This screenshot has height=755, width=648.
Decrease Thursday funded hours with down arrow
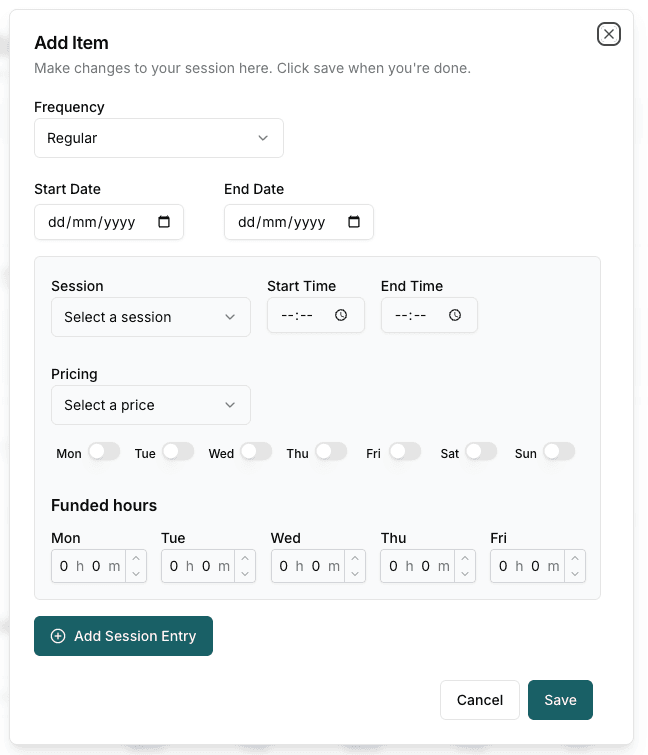[465, 574]
